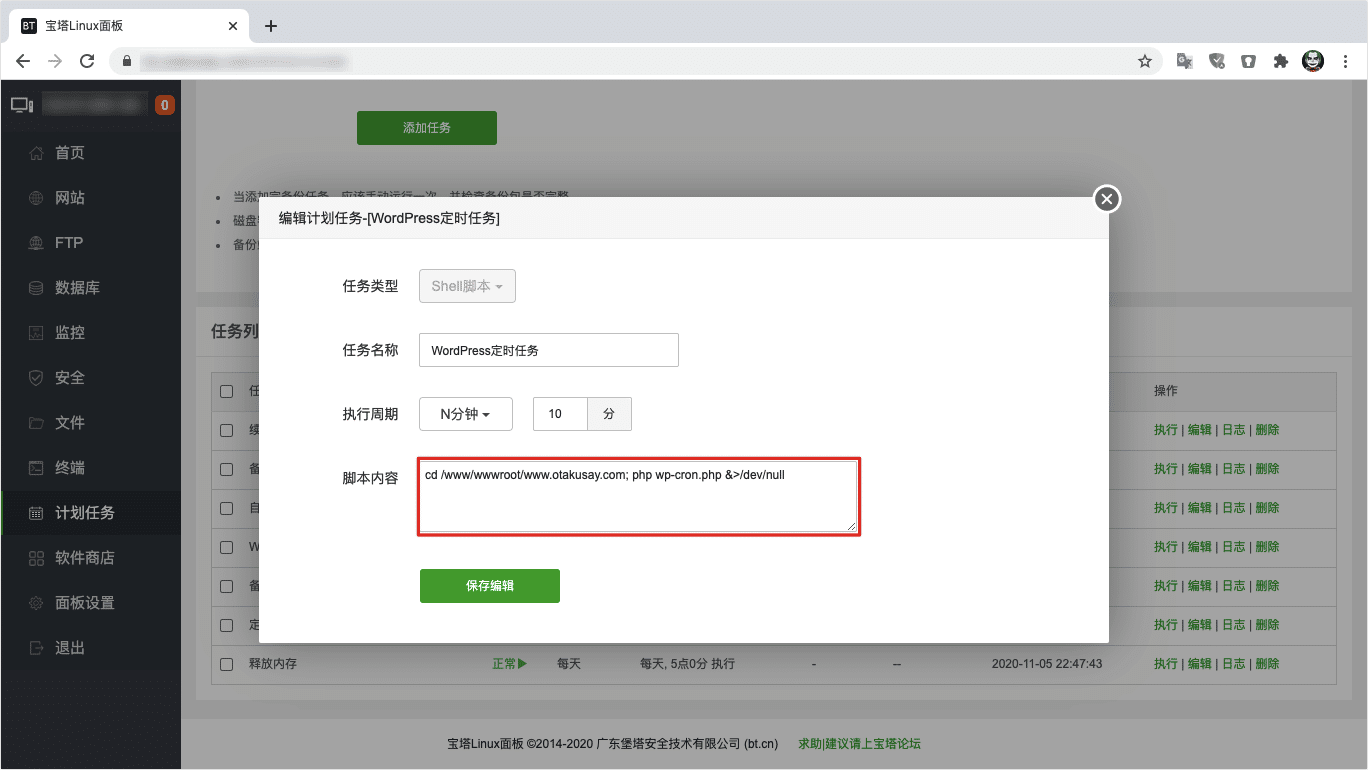
Task: Click the browser back arrow
Action: click(x=23, y=61)
